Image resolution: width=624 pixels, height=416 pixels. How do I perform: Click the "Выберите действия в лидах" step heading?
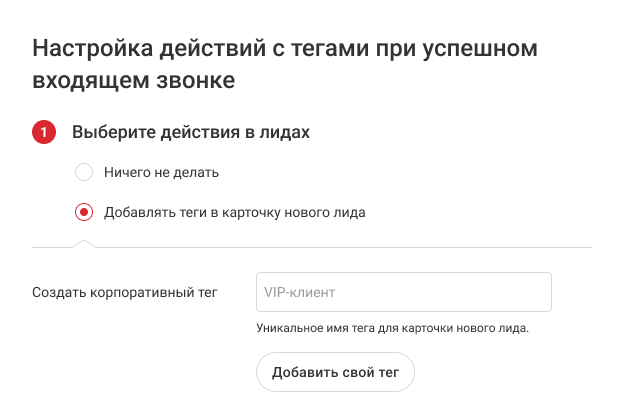point(190,132)
